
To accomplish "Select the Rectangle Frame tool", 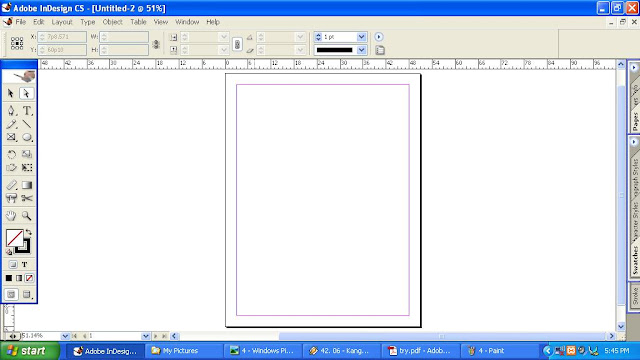I will point(11,137).
